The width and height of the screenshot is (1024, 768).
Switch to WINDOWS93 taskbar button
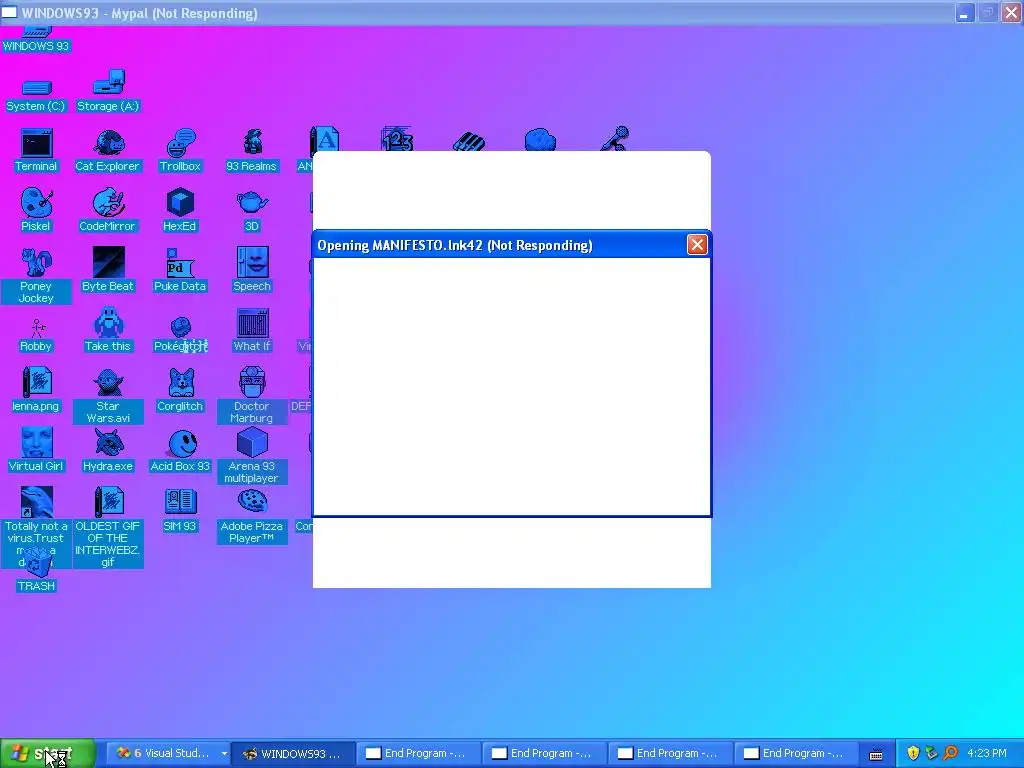coord(293,754)
